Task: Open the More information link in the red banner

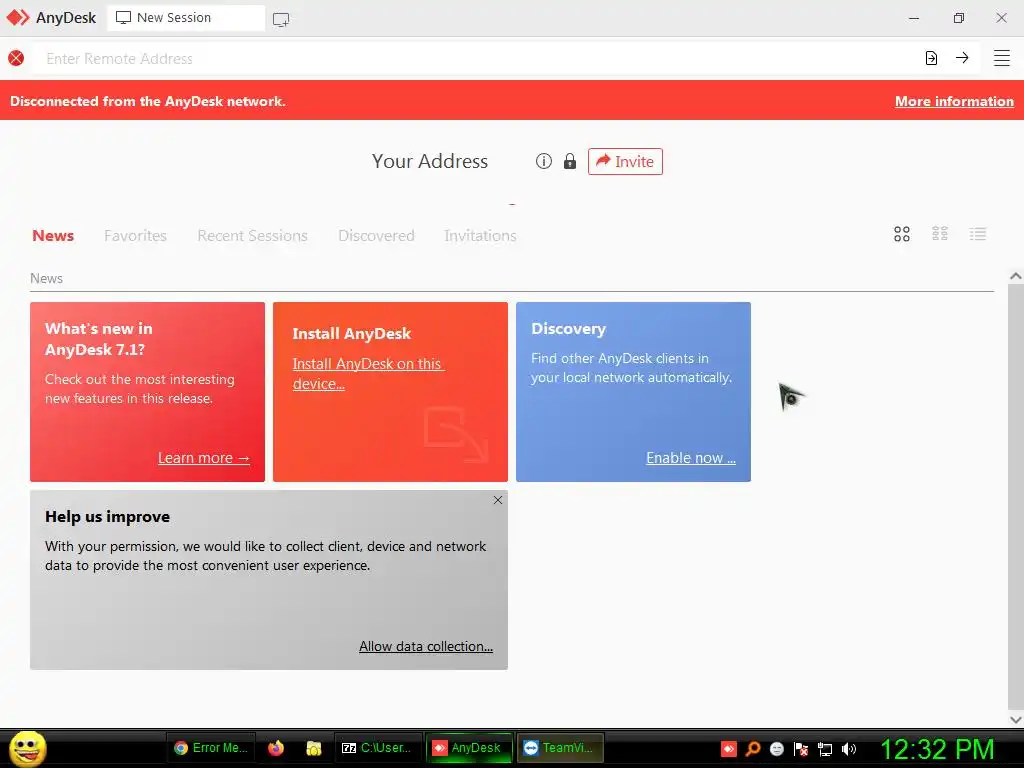Action: pos(954,101)
